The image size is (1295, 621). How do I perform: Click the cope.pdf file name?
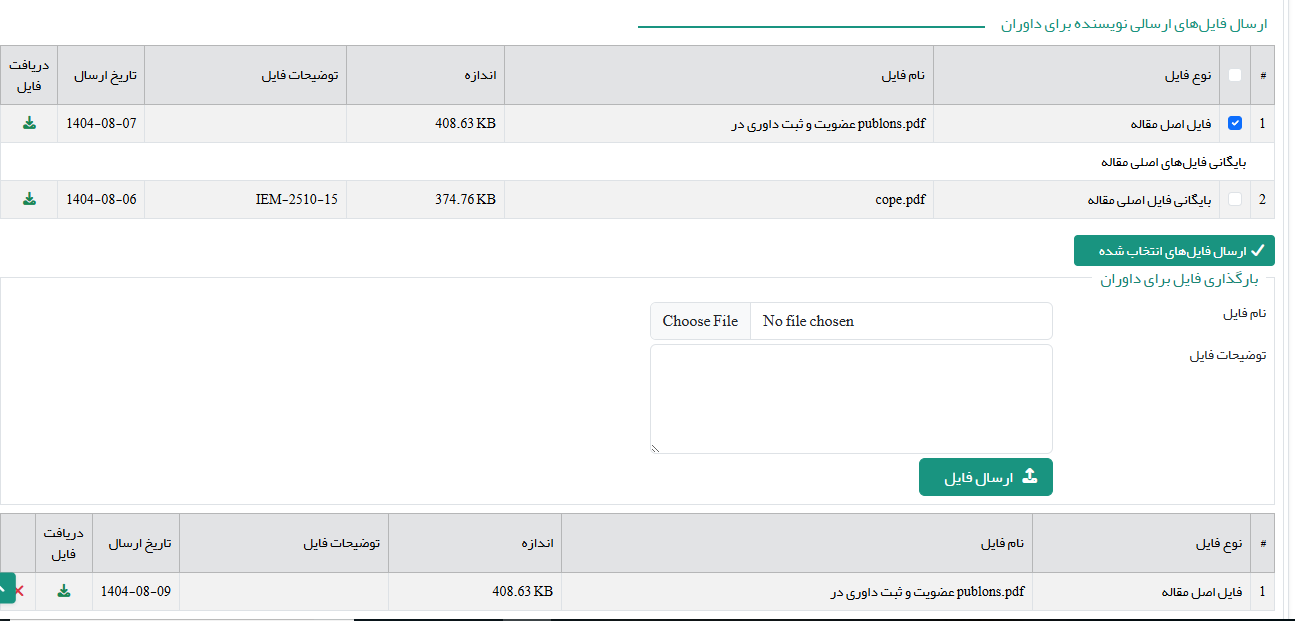click(900, 199)
